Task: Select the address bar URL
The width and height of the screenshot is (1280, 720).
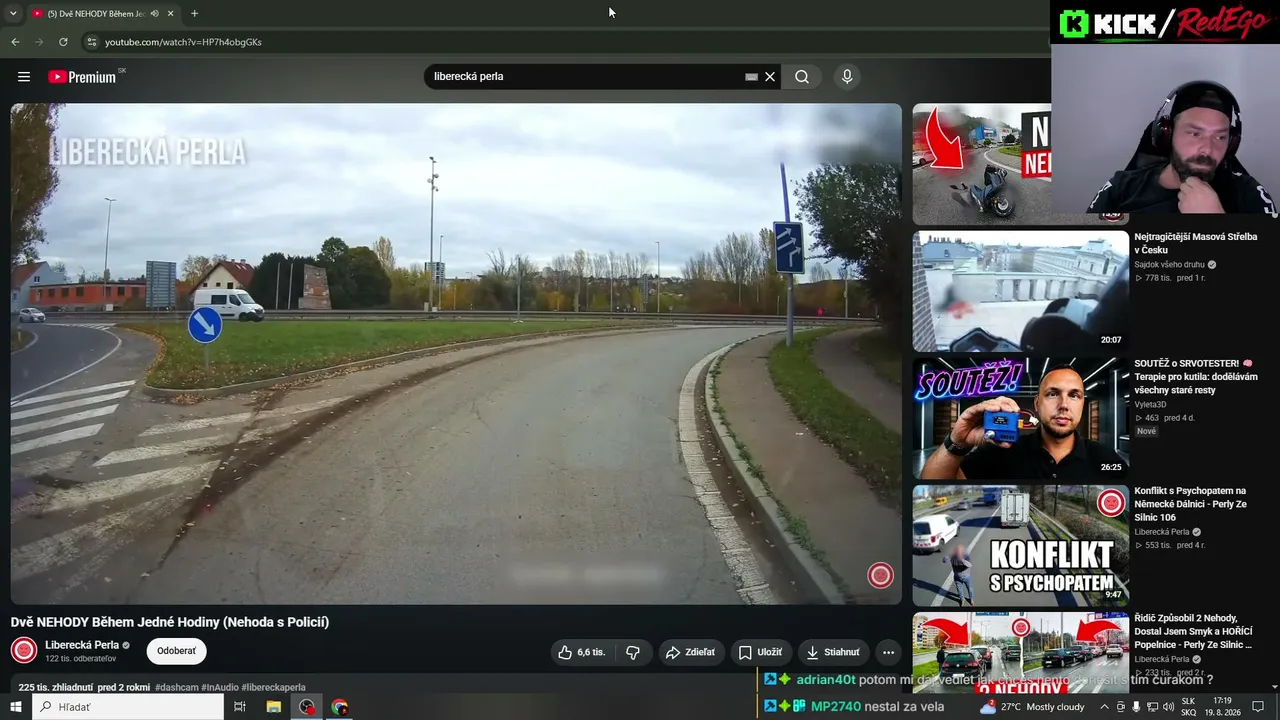Action: tap(183, 42)
